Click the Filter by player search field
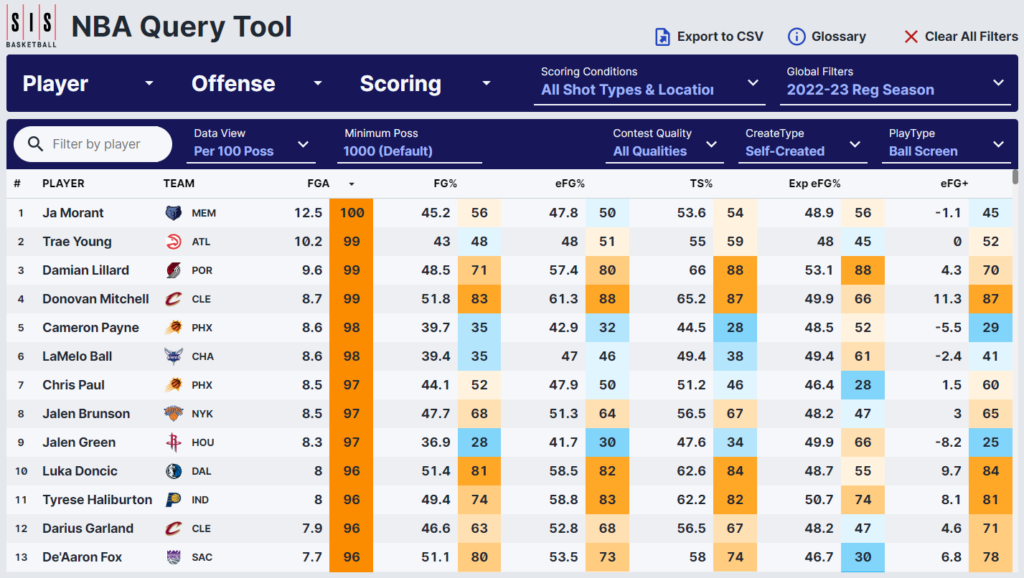This screenshot has height=578, width=1024. click(x=93, y=144)
